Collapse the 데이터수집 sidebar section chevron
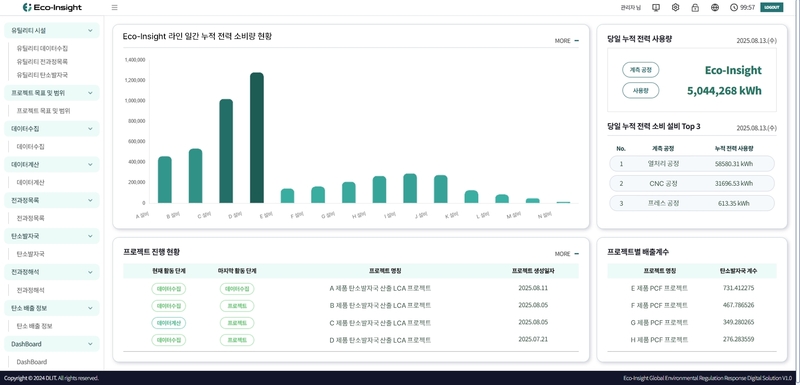The width and height of the screenshot is (800, 385). click(90, 129)
